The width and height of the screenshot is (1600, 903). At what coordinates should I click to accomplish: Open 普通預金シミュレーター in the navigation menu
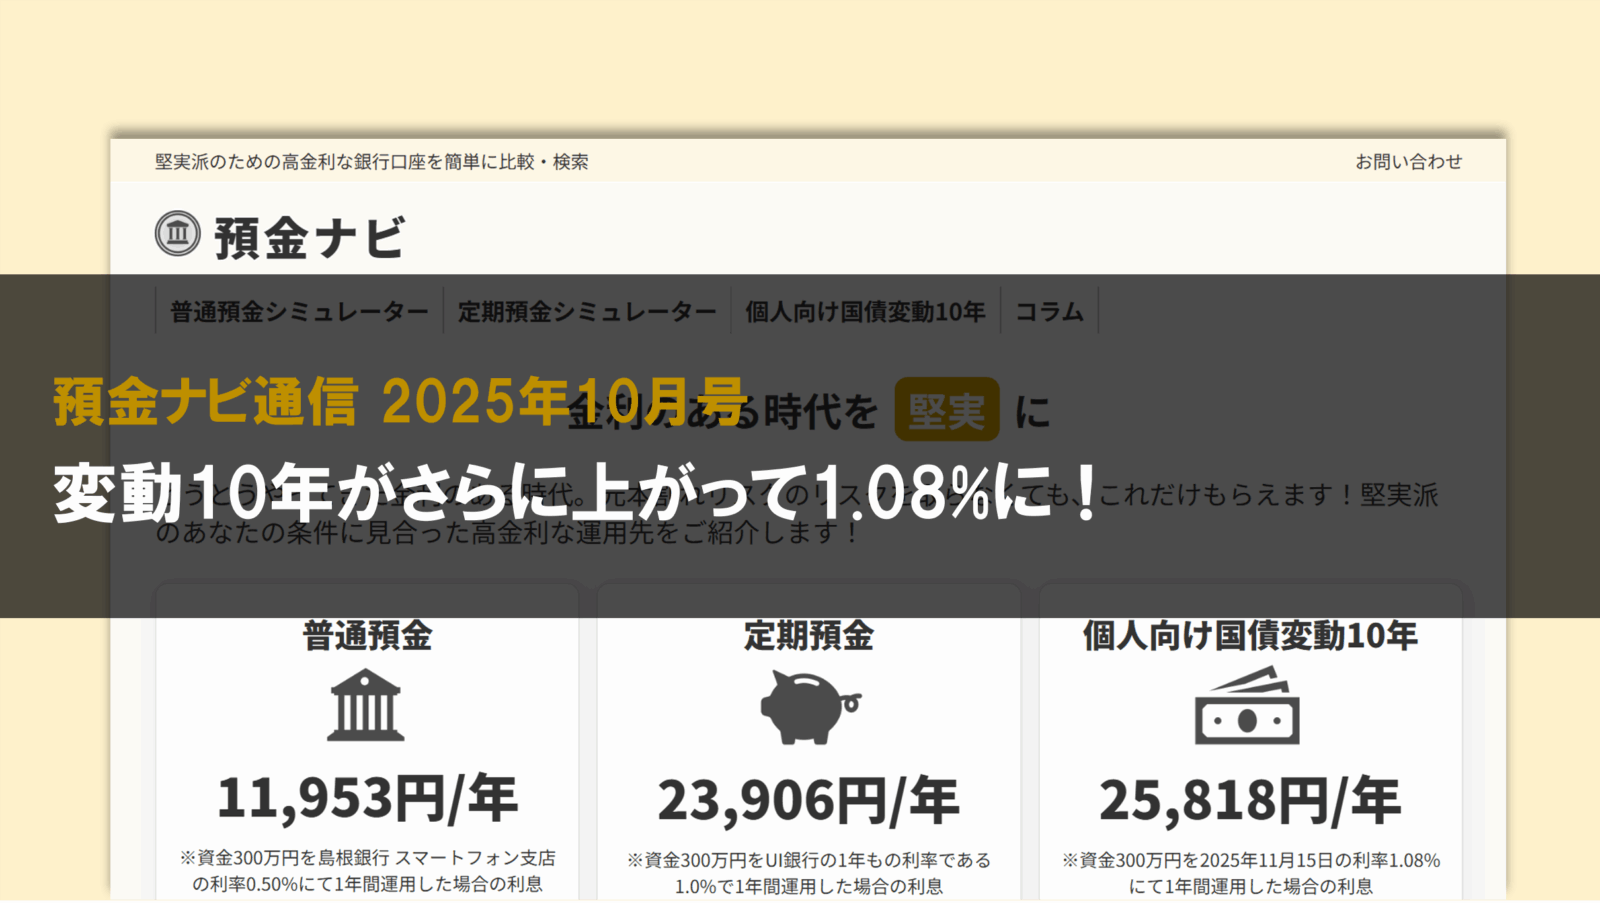pos(299,312)
